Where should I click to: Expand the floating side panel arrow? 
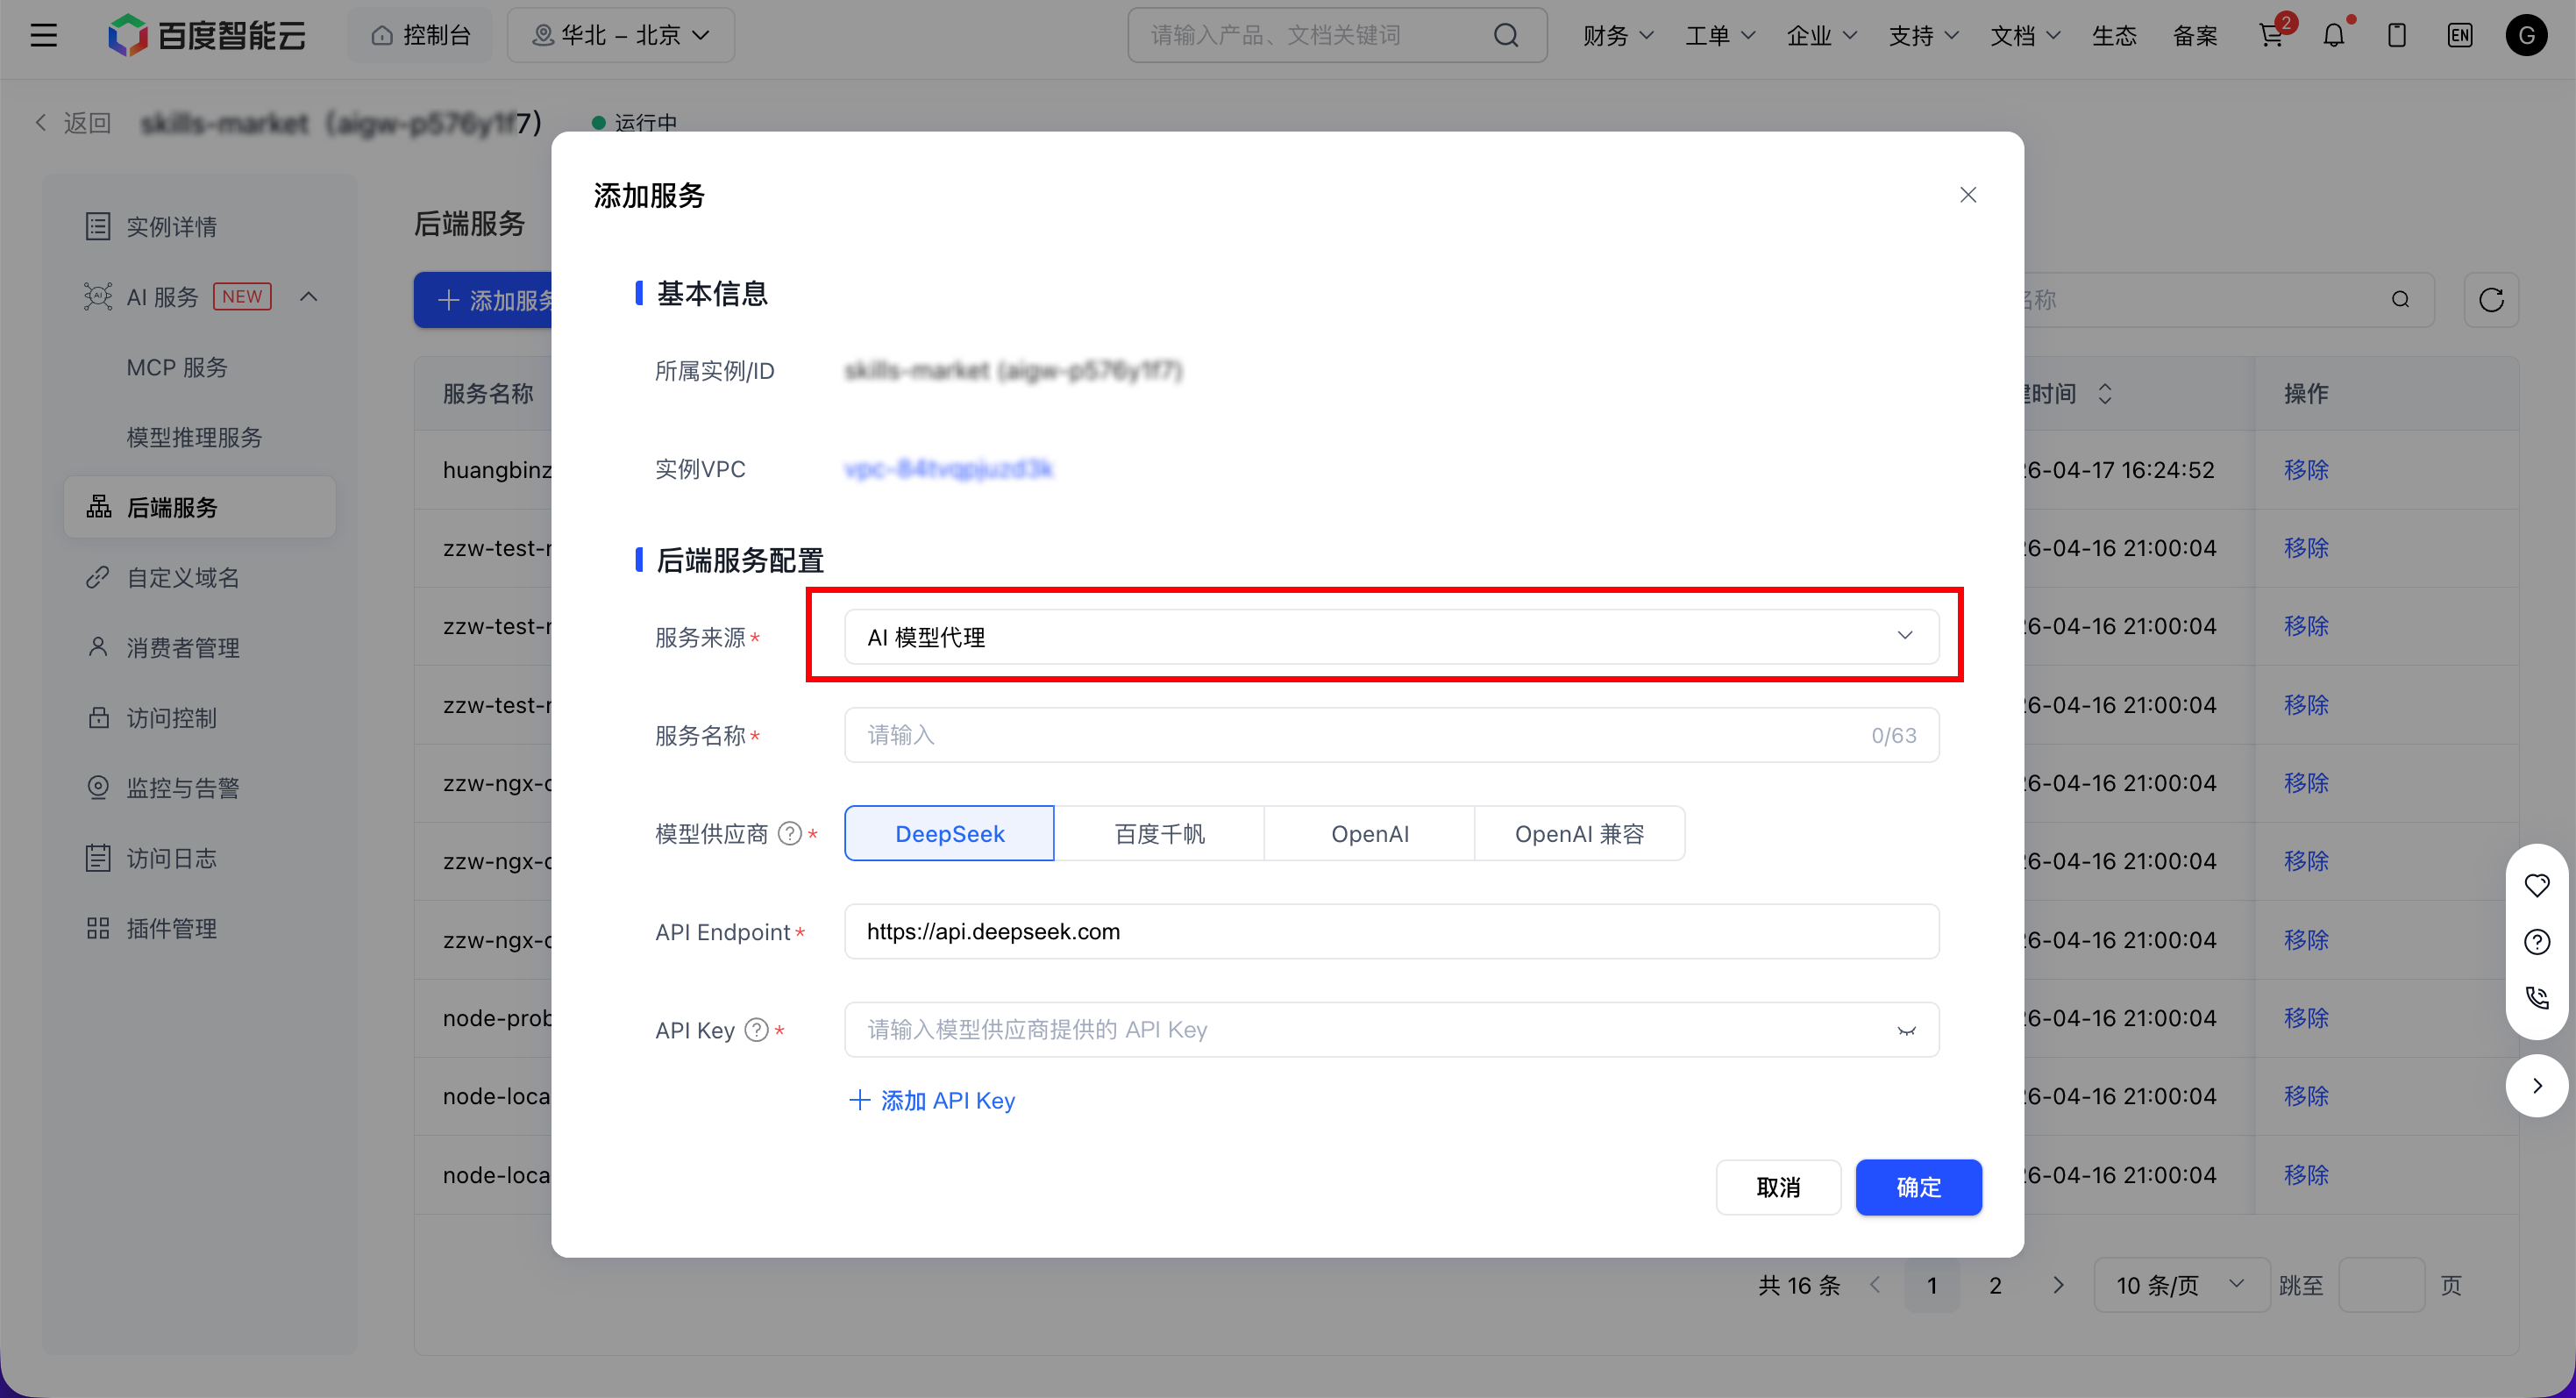(x=2537, y=1086)
